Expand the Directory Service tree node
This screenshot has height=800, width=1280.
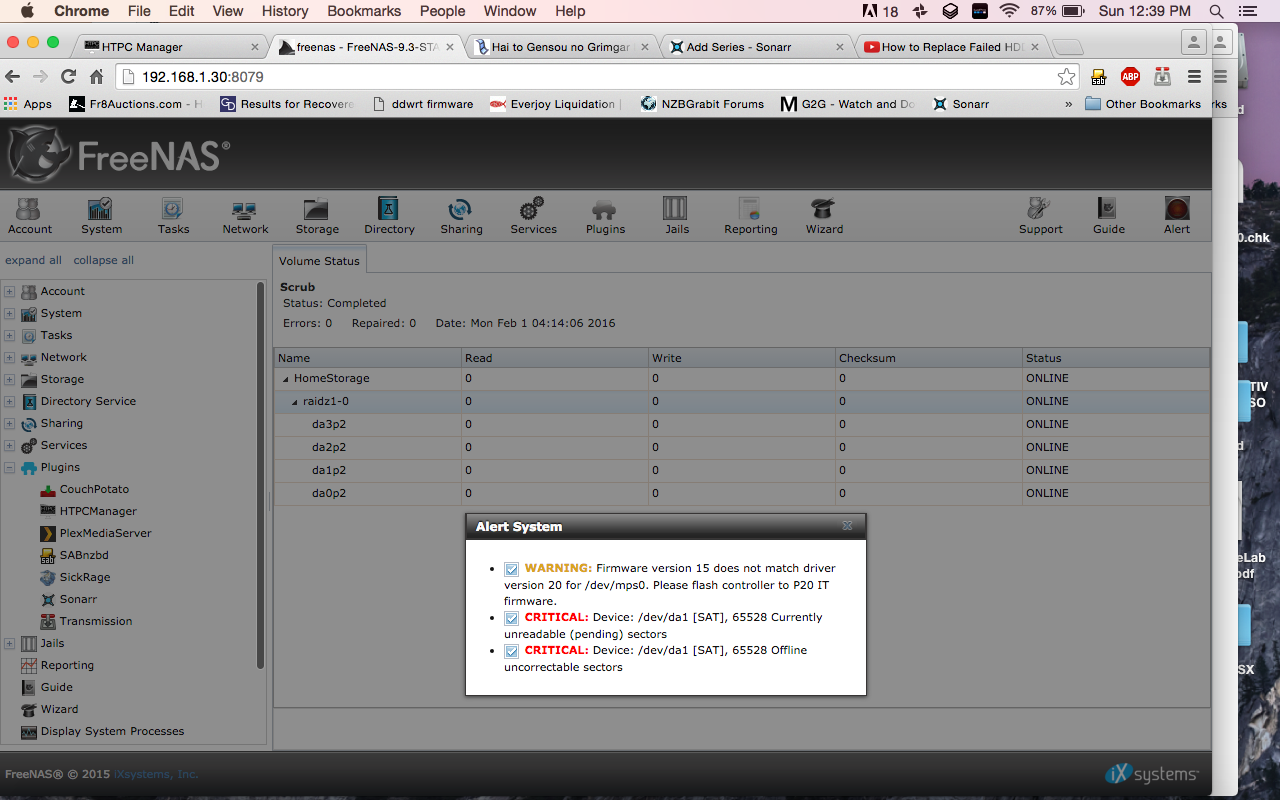tap(9, 402)
